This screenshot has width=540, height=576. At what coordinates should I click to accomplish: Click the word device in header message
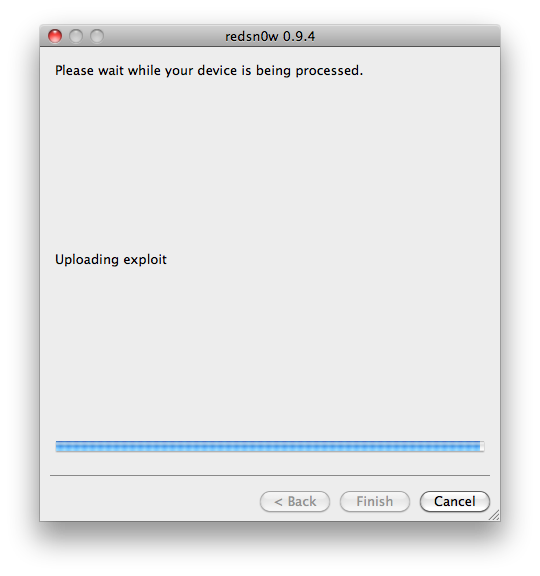click(x=217, y=70)
